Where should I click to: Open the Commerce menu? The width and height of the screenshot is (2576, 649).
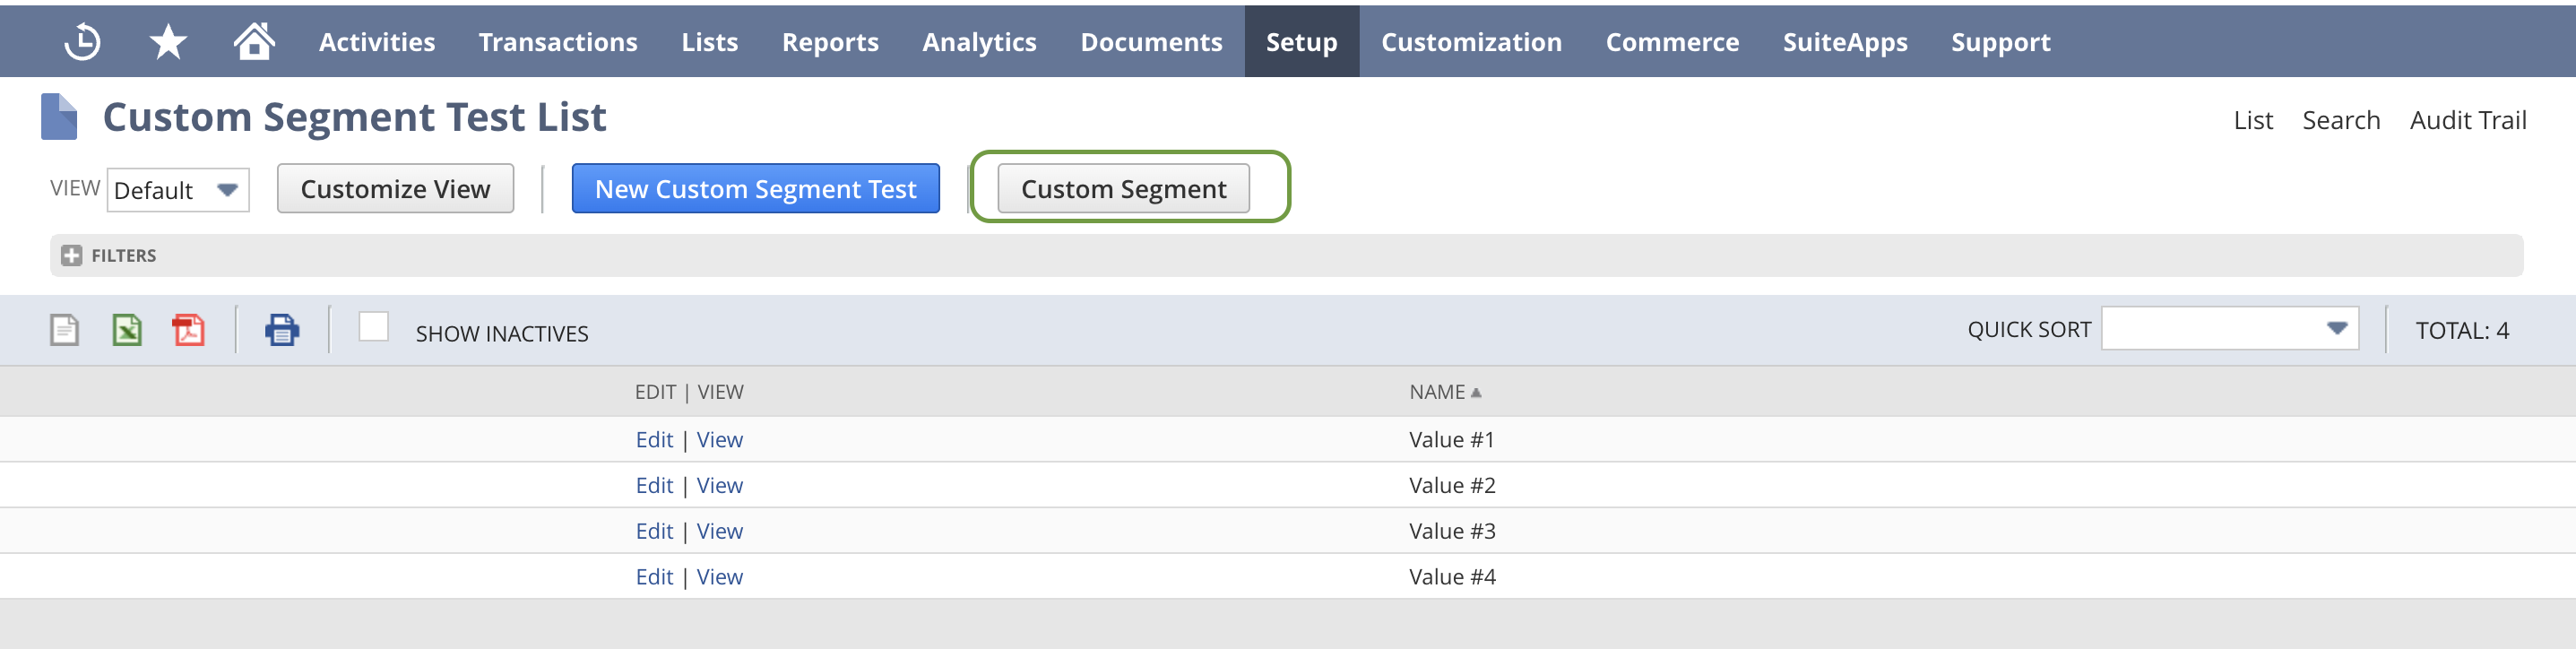click(x=1672, y=42)
